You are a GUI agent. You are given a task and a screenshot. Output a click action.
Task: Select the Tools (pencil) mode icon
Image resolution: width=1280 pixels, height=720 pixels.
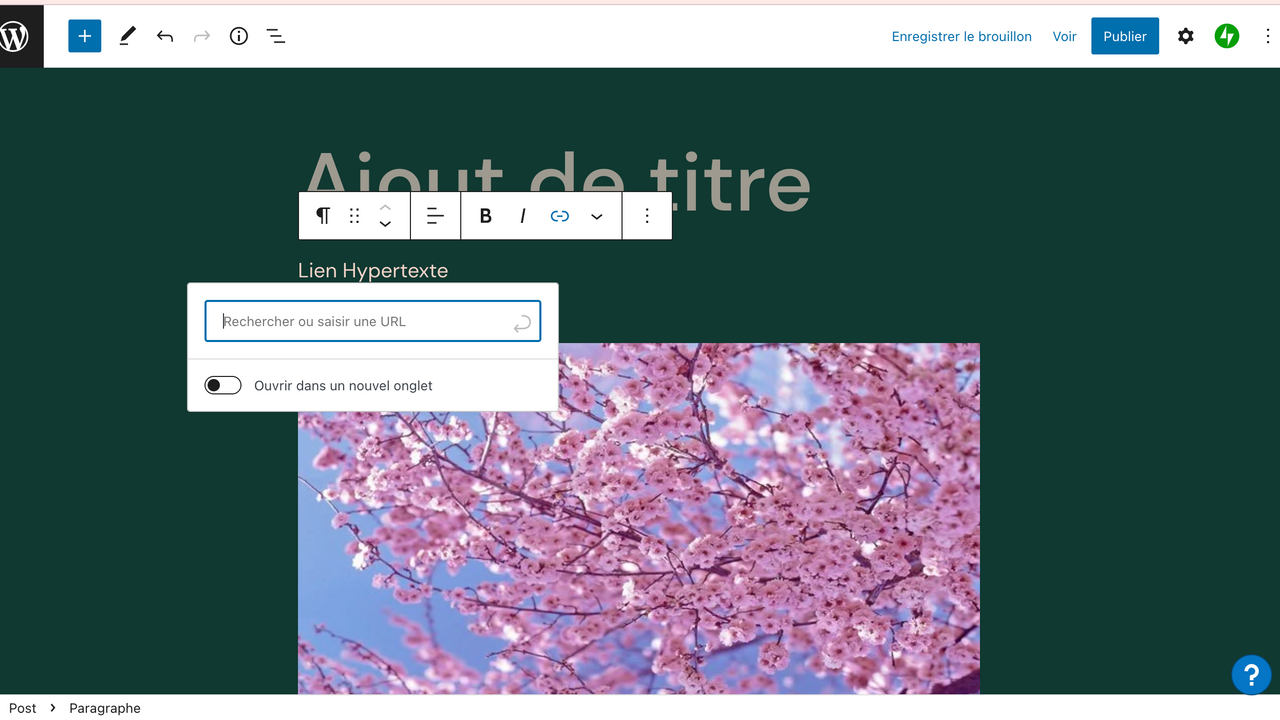coord(127,36)
